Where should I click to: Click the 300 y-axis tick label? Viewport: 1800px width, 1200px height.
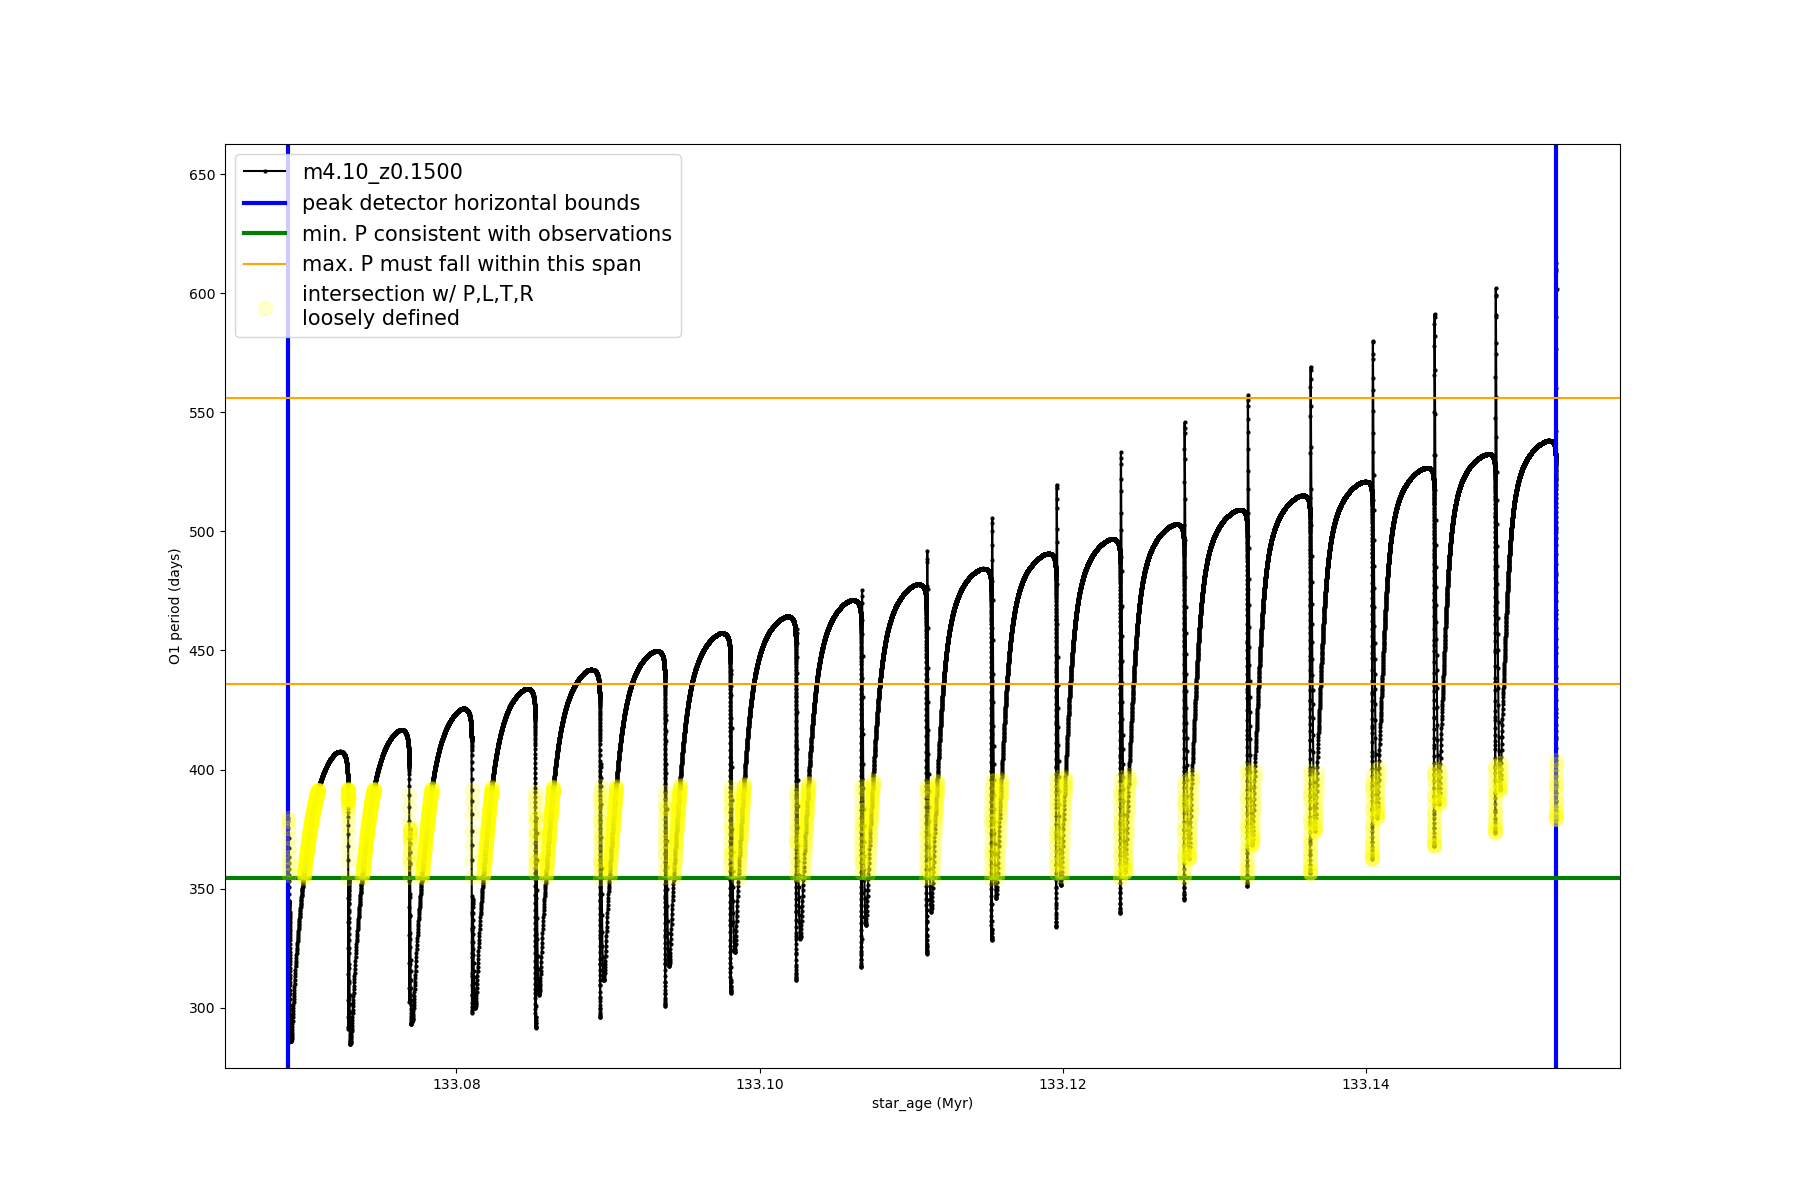tap(202, 1008)
